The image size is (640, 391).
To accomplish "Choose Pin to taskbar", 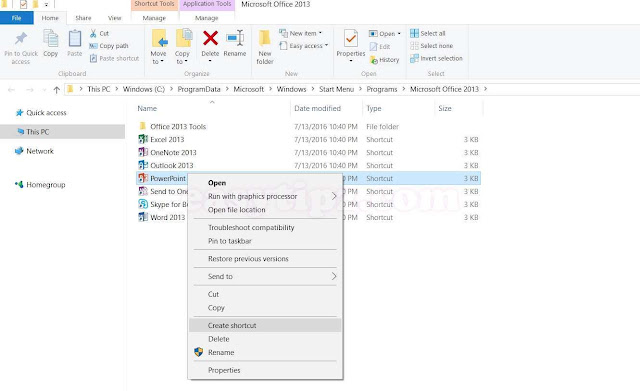I will pyautogui.click(x=265, y=241).
